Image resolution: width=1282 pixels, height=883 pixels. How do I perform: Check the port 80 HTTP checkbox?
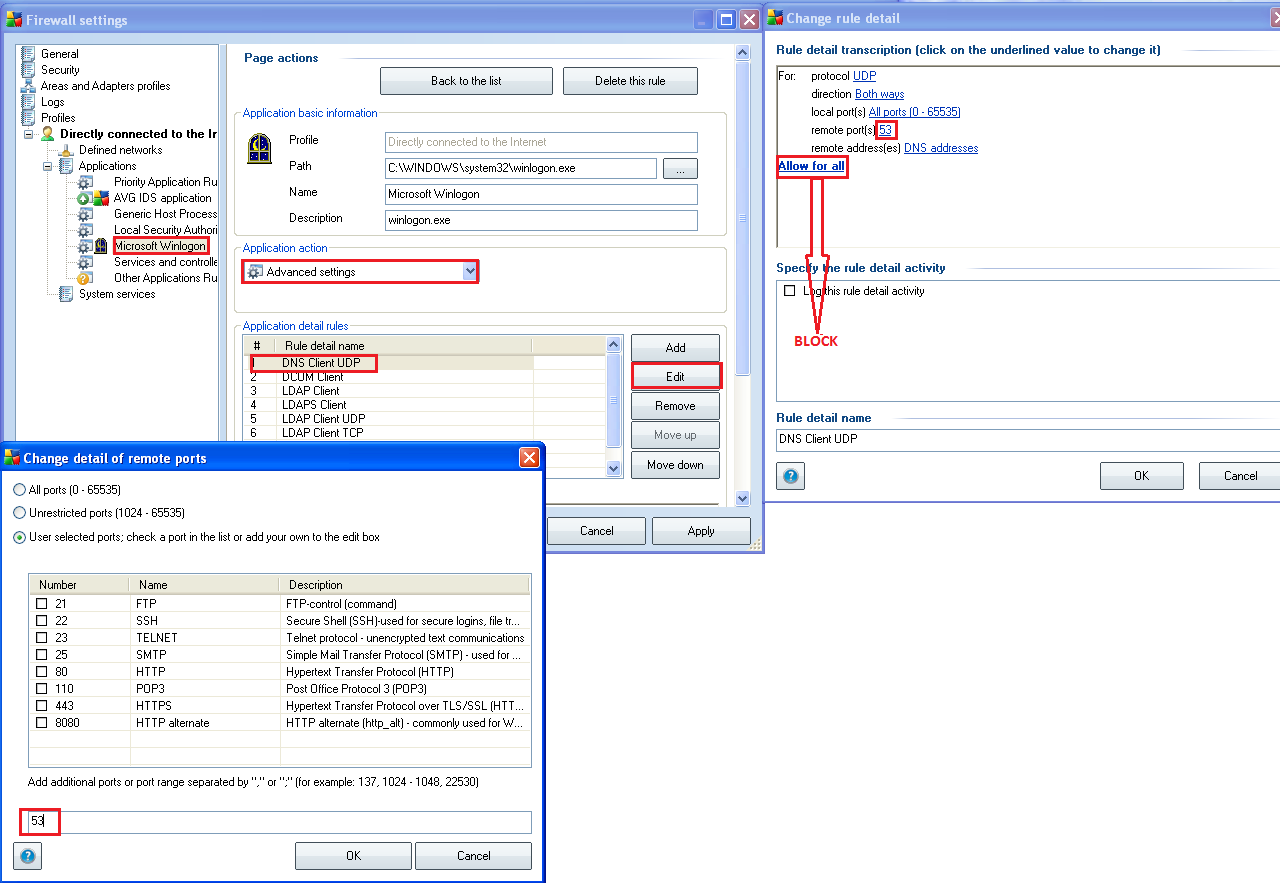(x=42, y=672)
